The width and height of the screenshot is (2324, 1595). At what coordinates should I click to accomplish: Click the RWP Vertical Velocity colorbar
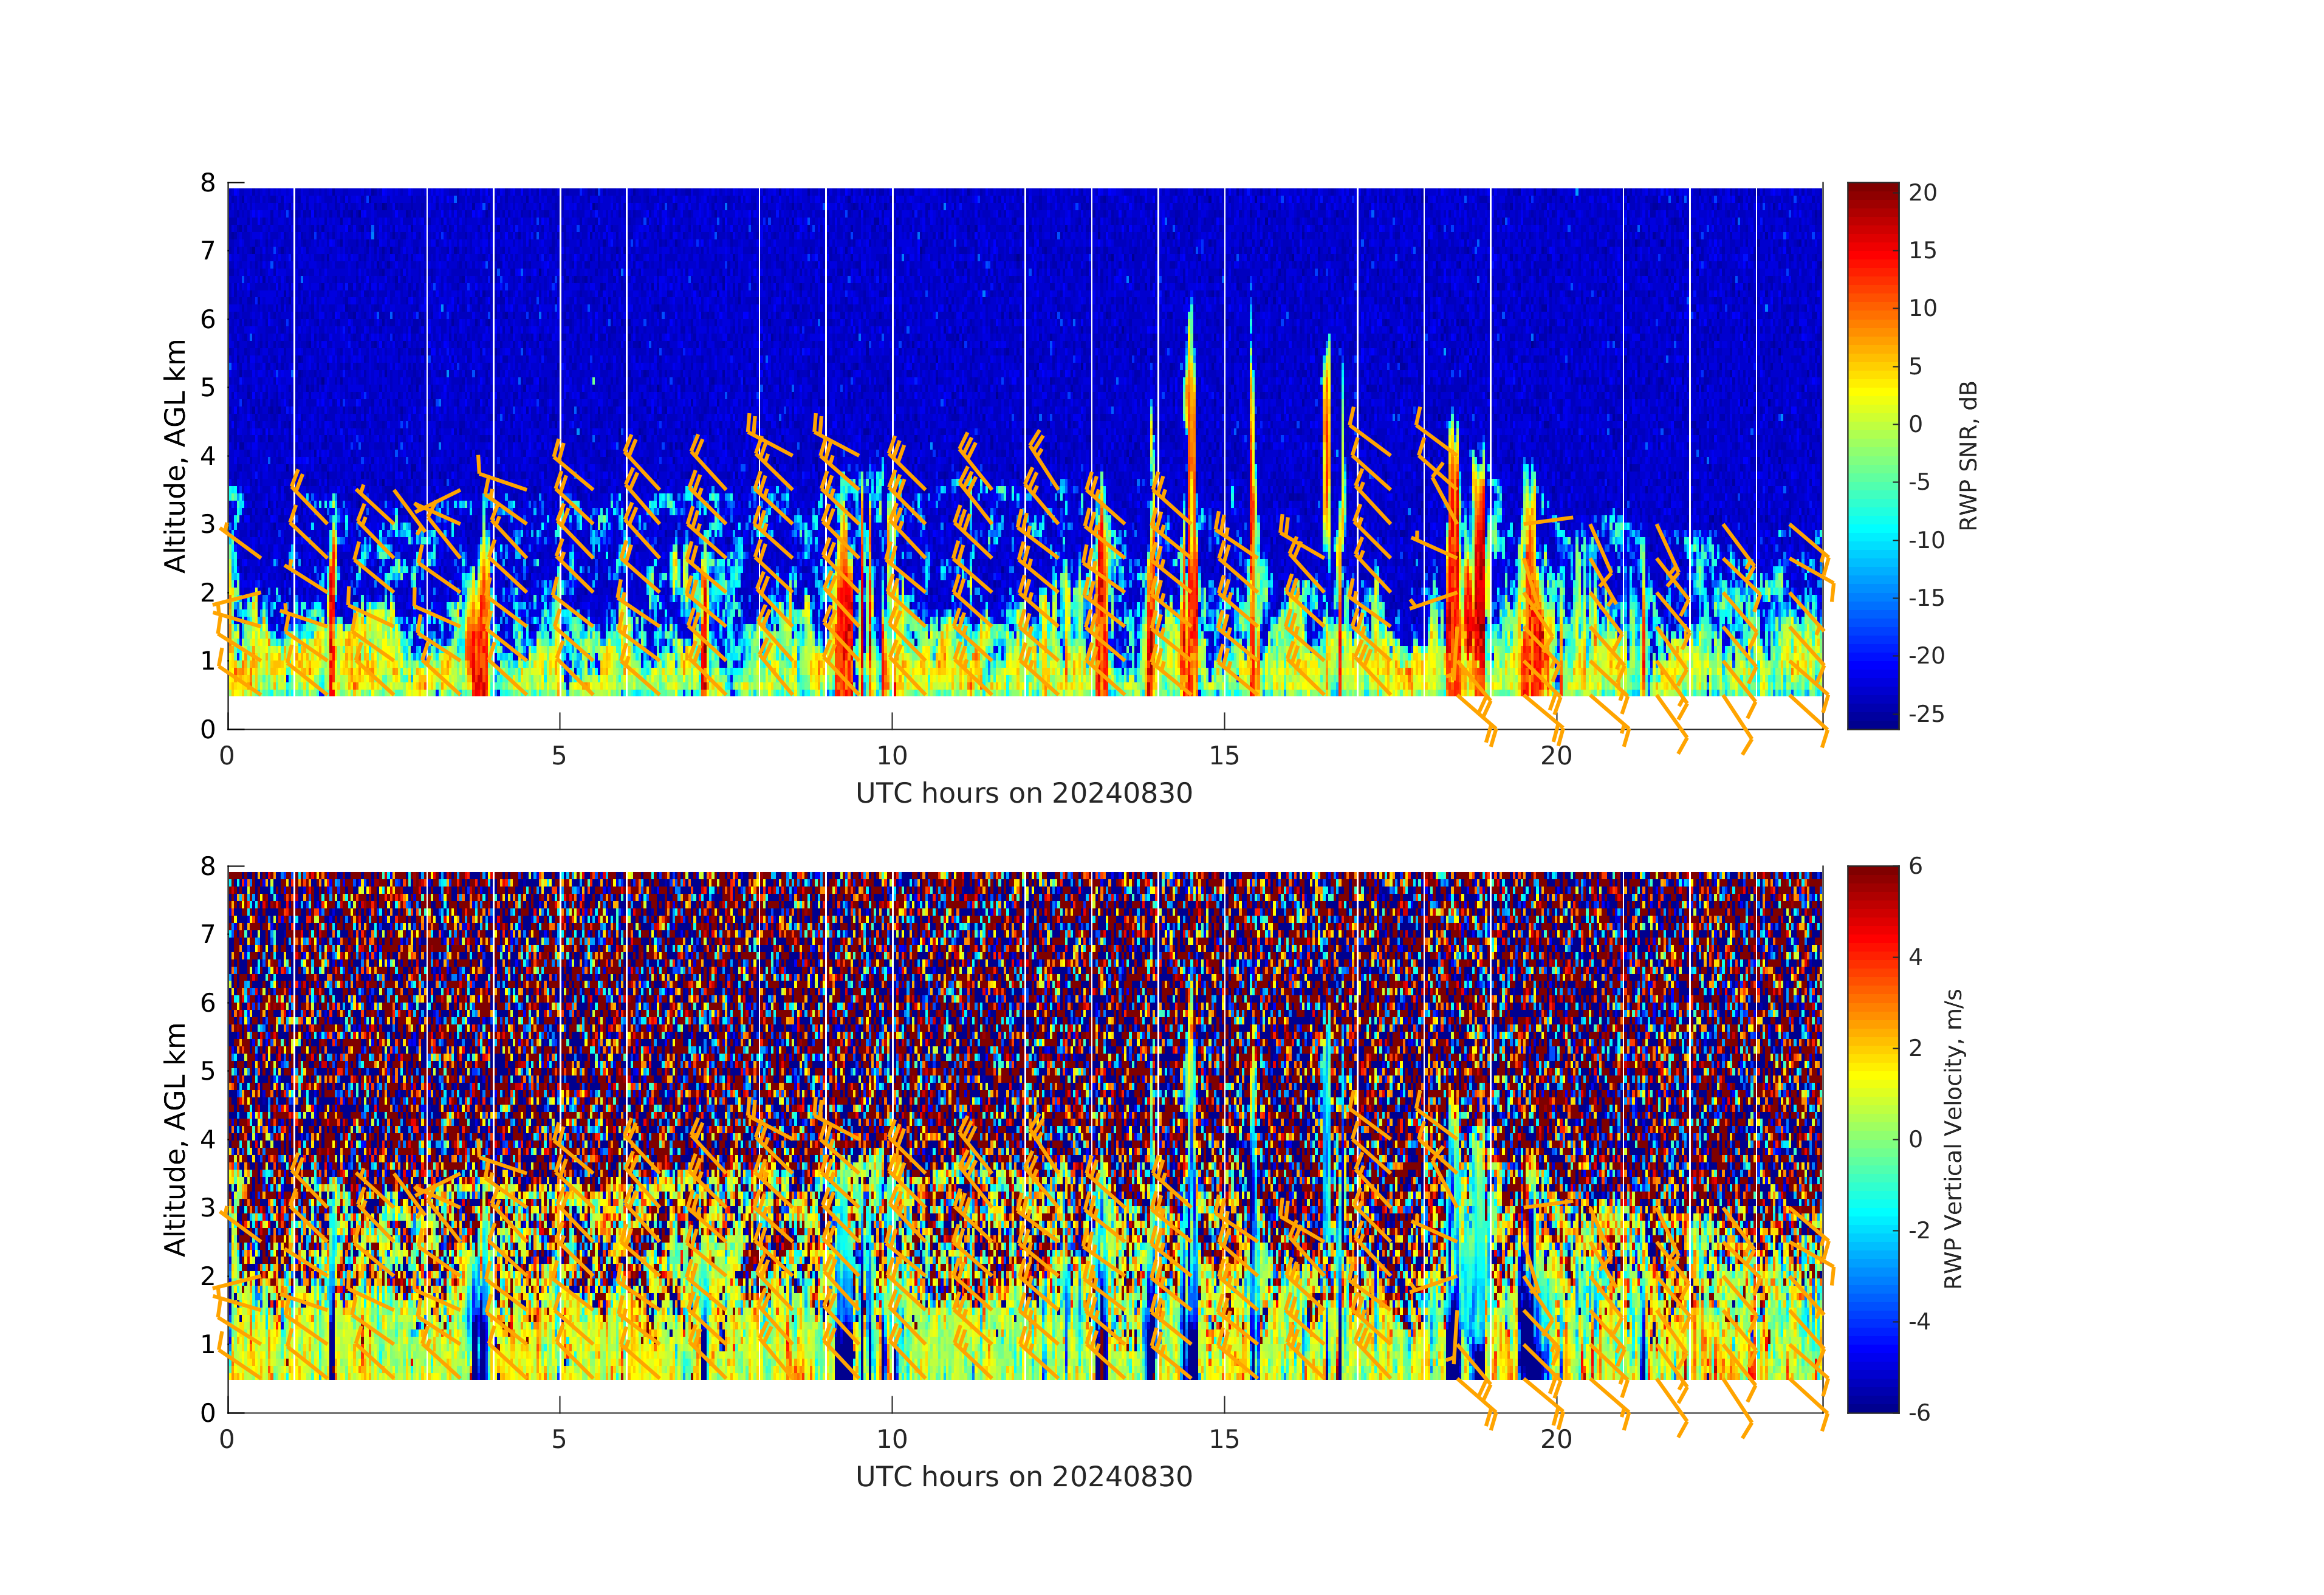click(x=1872, y=1138)
